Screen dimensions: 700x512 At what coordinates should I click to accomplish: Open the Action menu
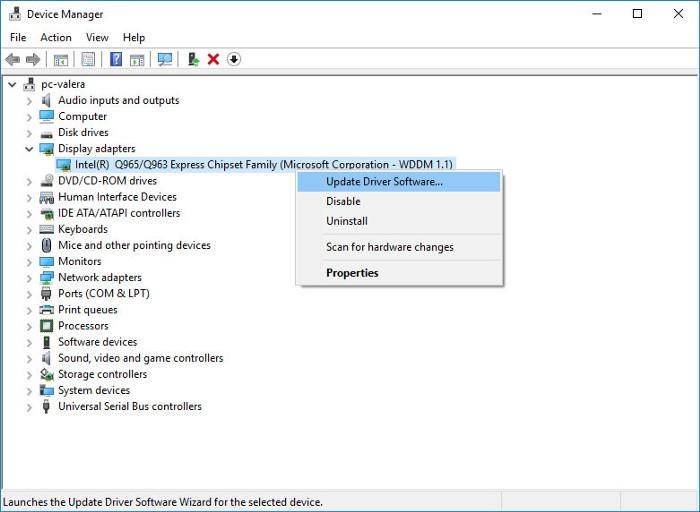[x=56, y=37]
